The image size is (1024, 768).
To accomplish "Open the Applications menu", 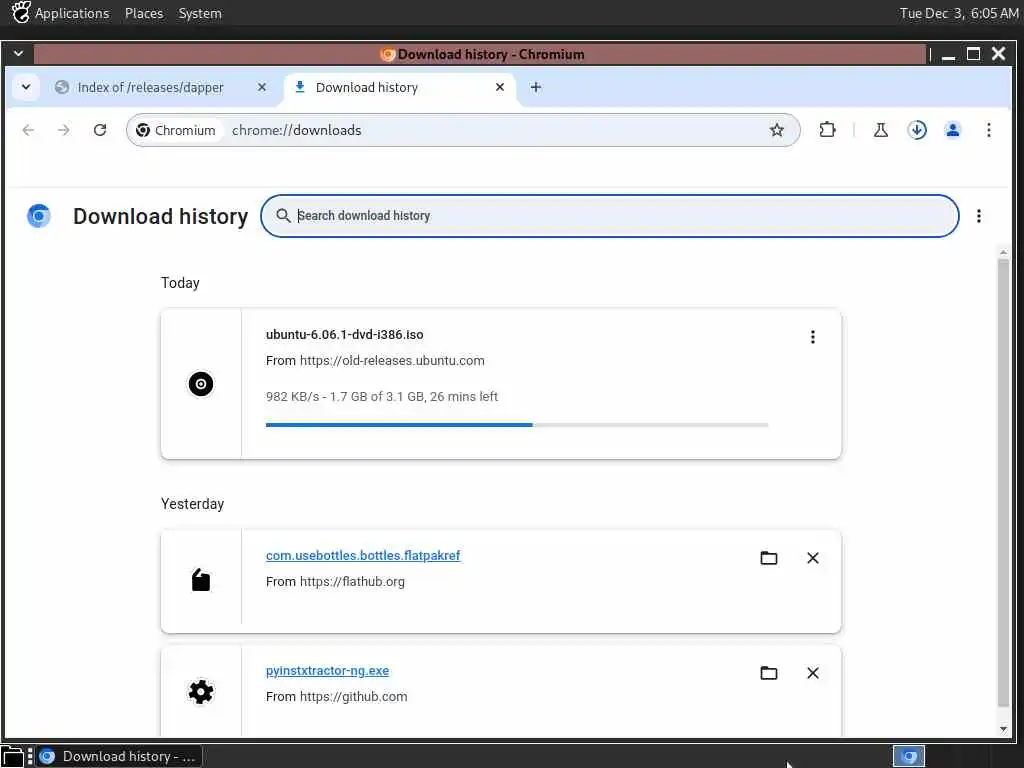I will [x=72, y=13].
